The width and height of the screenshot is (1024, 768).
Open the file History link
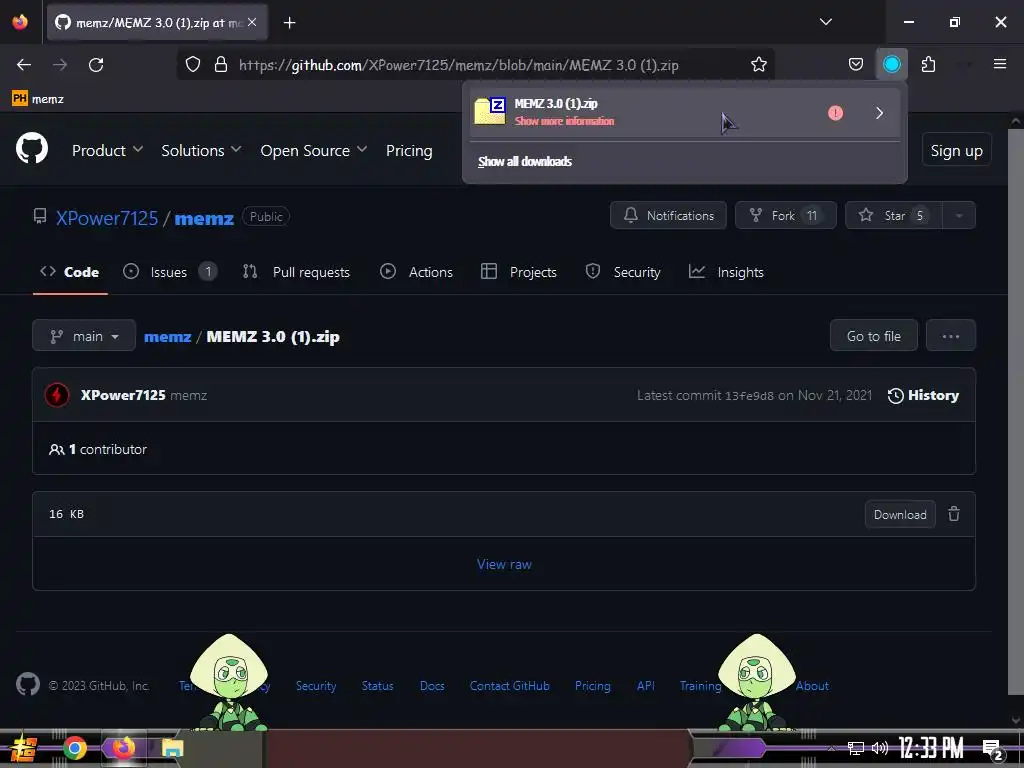923,395
